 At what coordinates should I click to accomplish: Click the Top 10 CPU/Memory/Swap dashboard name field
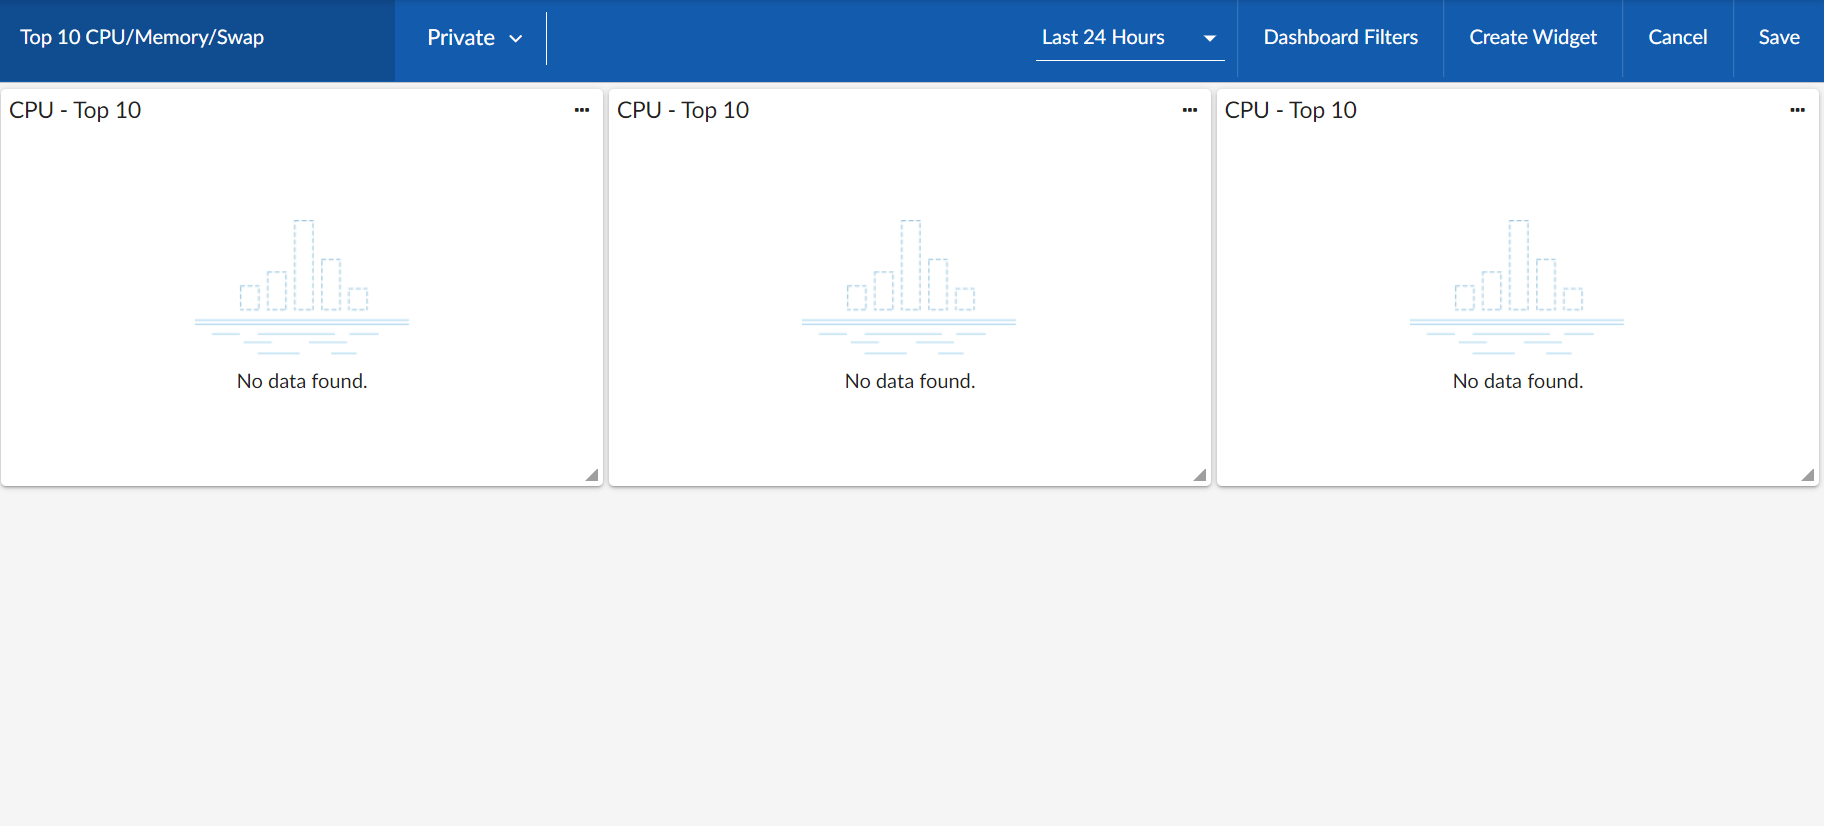142,38
